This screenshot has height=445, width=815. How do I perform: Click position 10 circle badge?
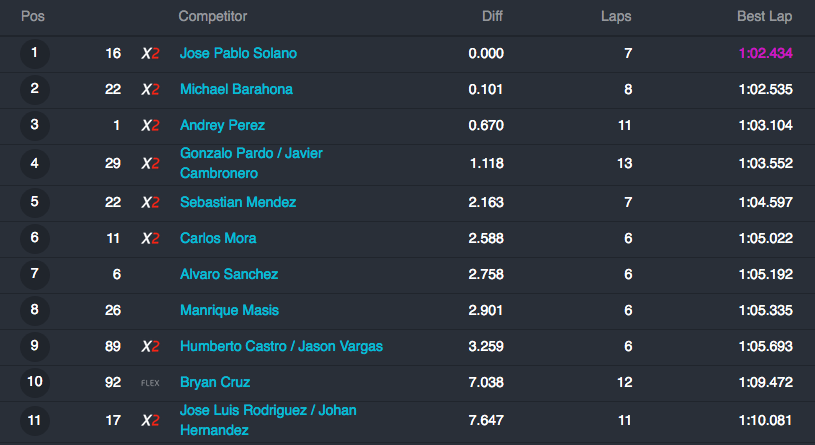[34, 382]
